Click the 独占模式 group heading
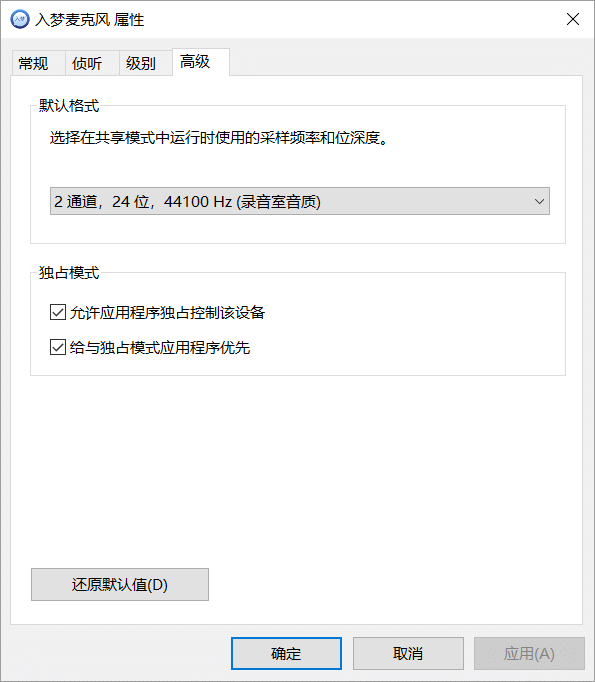Image resolution: width=595 pixels, height=682 pixels. (69, 273)
